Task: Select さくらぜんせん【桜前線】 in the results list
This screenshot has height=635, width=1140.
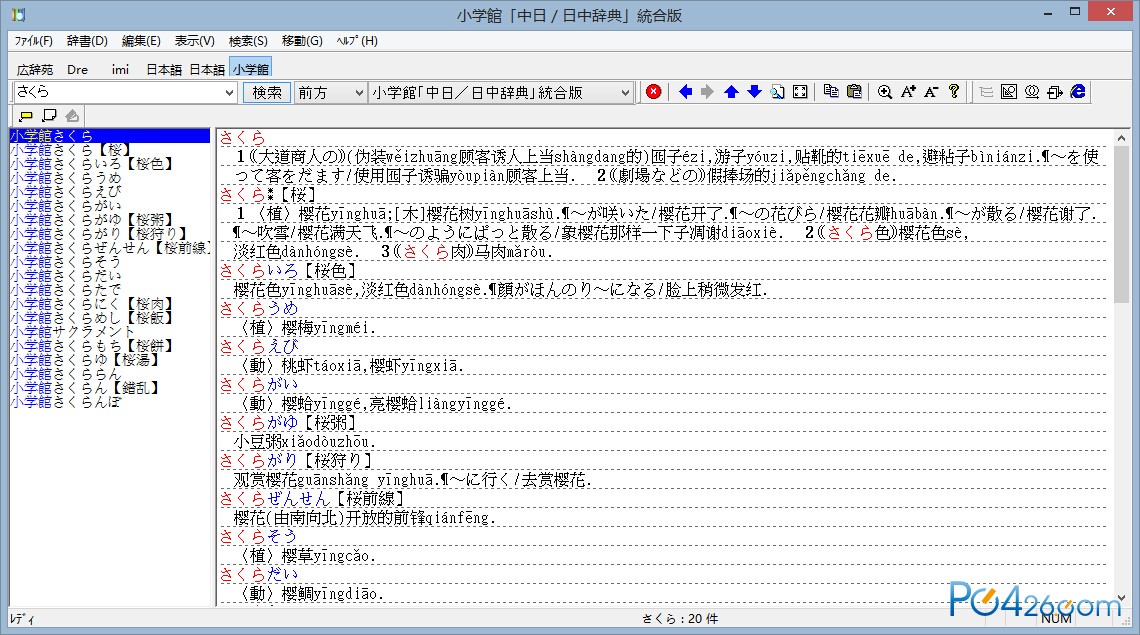Action: [x=110, y=247]
